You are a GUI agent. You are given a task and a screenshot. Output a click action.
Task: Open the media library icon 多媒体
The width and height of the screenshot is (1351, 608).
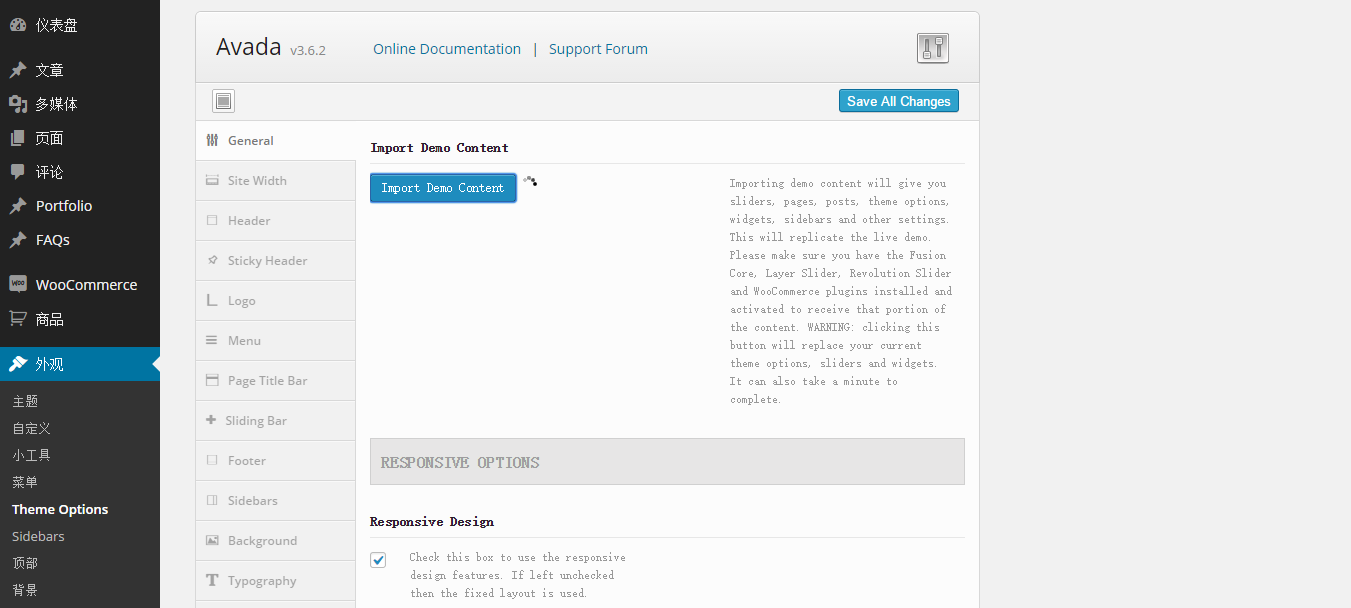[18, 104]
